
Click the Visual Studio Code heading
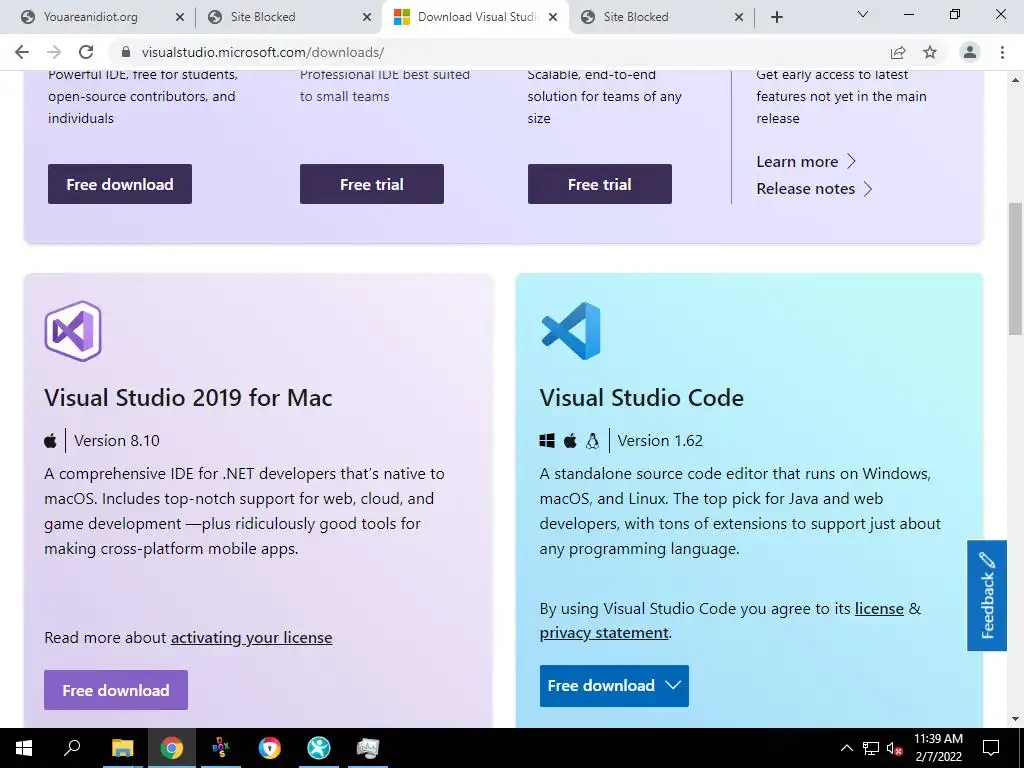tap(641, 398)
